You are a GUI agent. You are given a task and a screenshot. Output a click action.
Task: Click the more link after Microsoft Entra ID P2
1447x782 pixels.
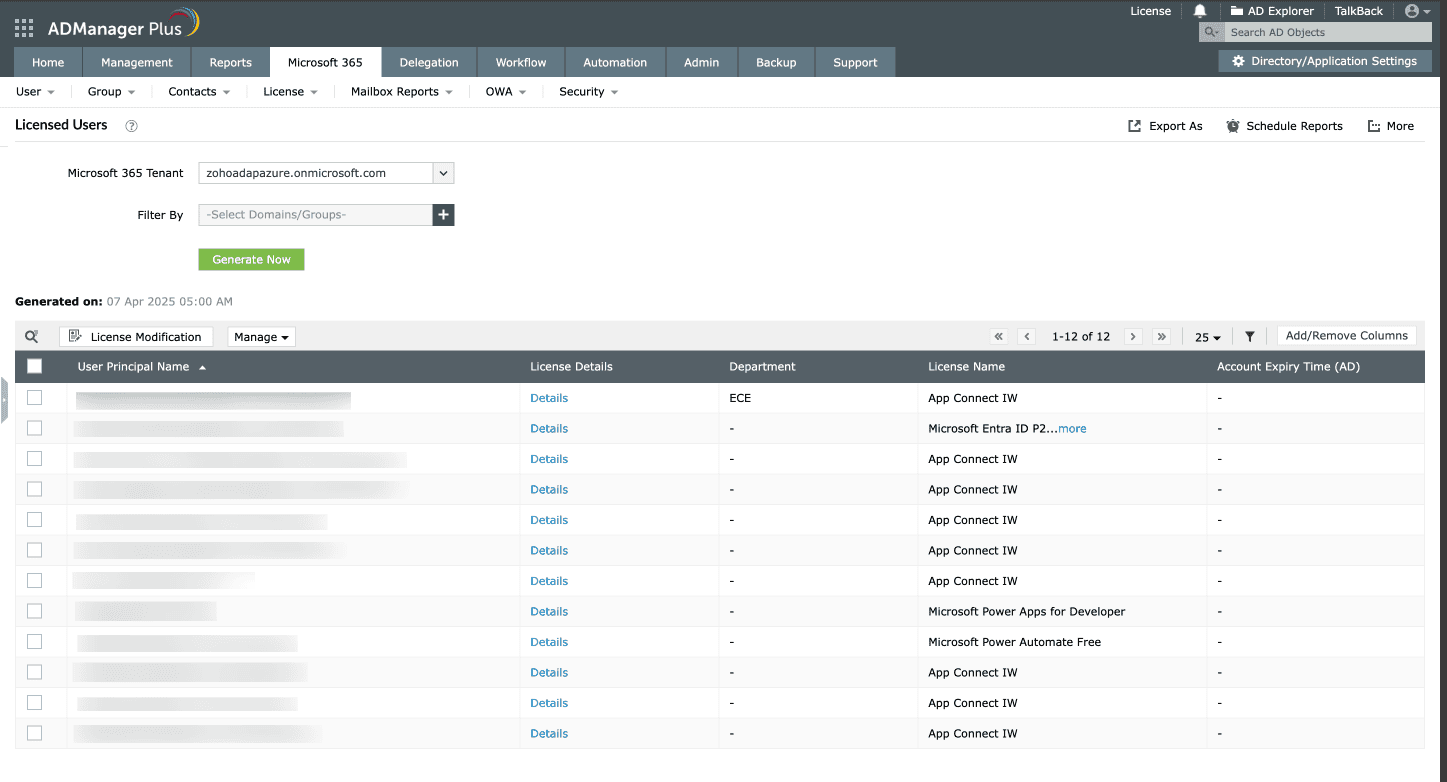[x=1072, y=429]
